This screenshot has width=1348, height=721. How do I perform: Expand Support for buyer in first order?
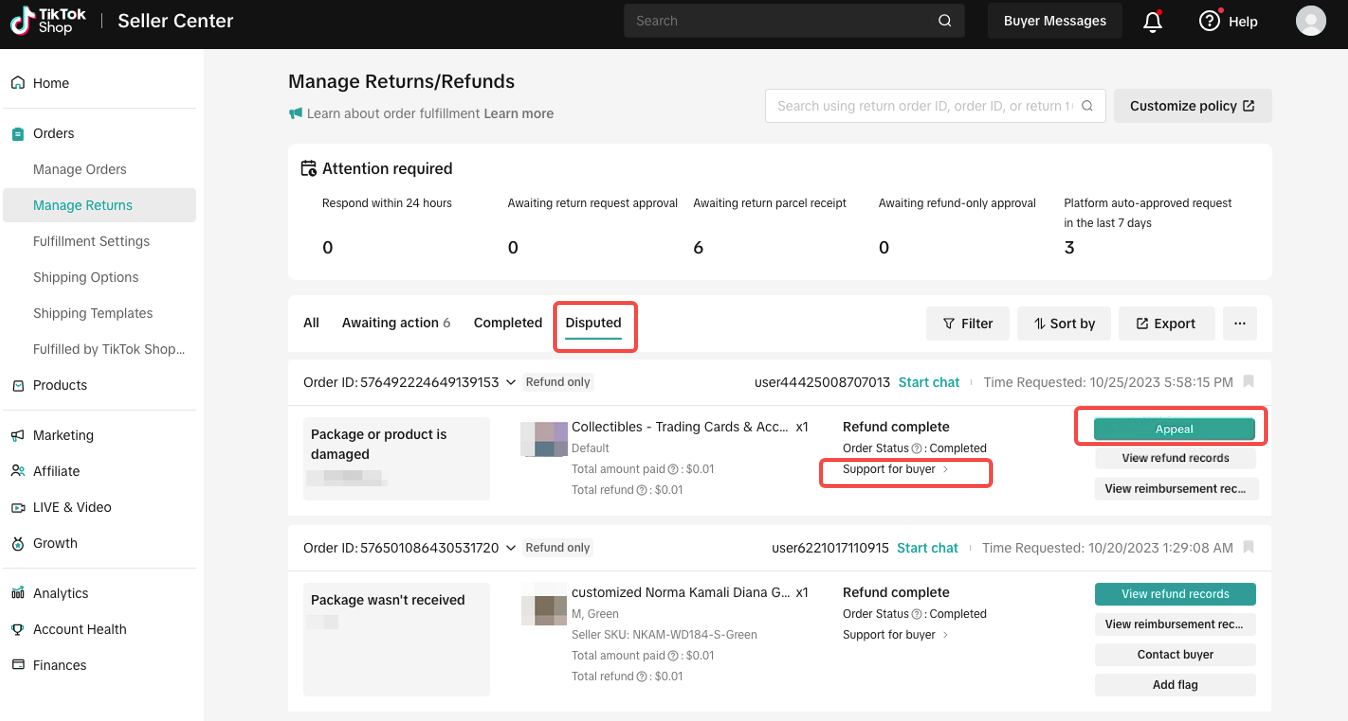(895, 469)
